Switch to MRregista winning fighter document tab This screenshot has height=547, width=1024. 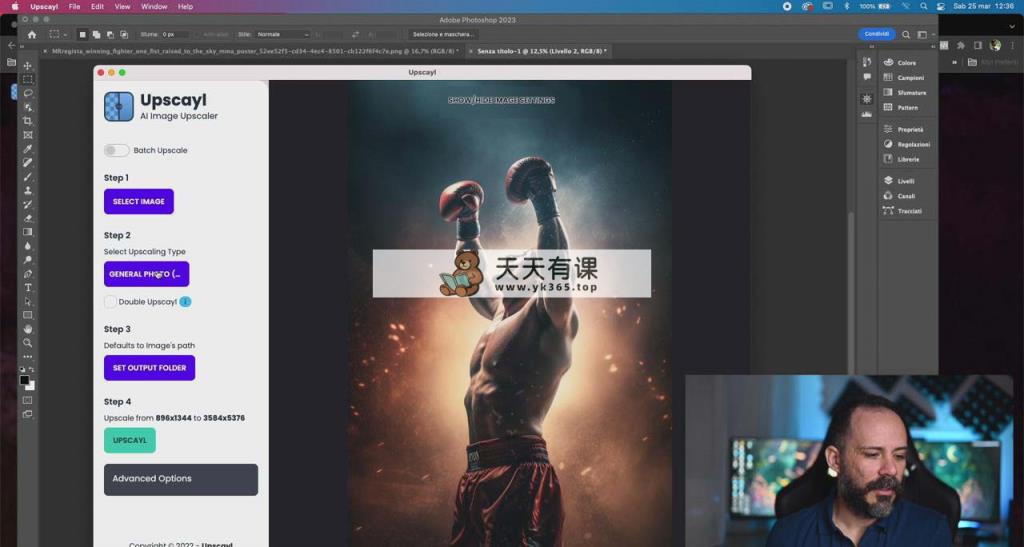[x=254, y=51]
